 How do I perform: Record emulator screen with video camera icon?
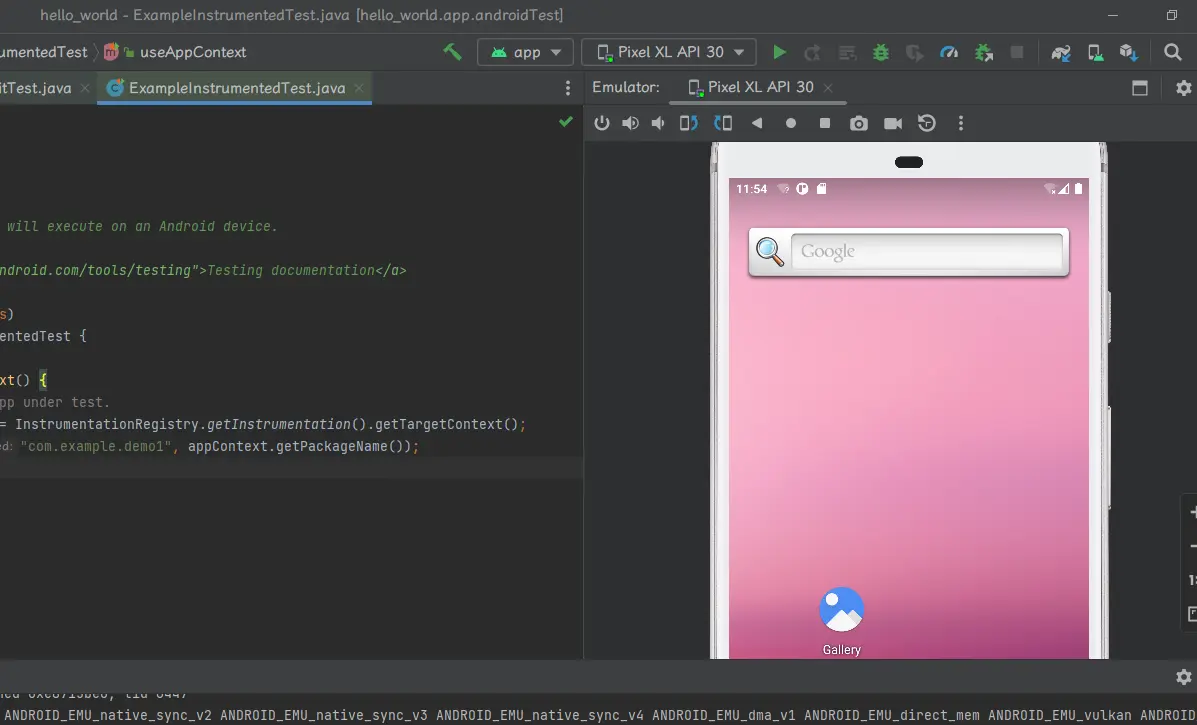tap(893, 123)
